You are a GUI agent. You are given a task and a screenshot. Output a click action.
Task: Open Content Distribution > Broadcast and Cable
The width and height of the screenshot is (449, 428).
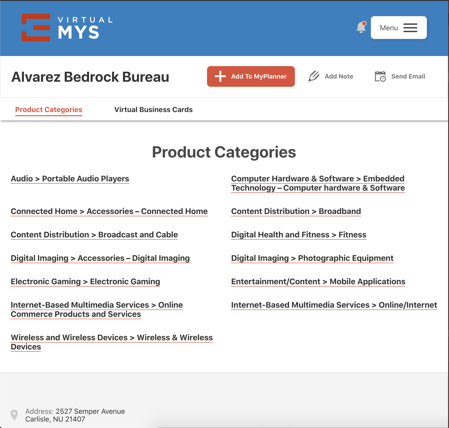(x=94, y=235)
